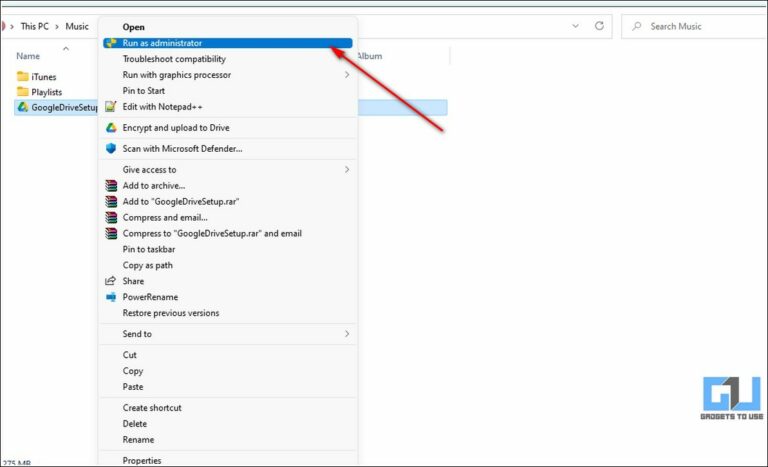
Task: Select Copy from the context menu
Action: coord(228,371)
